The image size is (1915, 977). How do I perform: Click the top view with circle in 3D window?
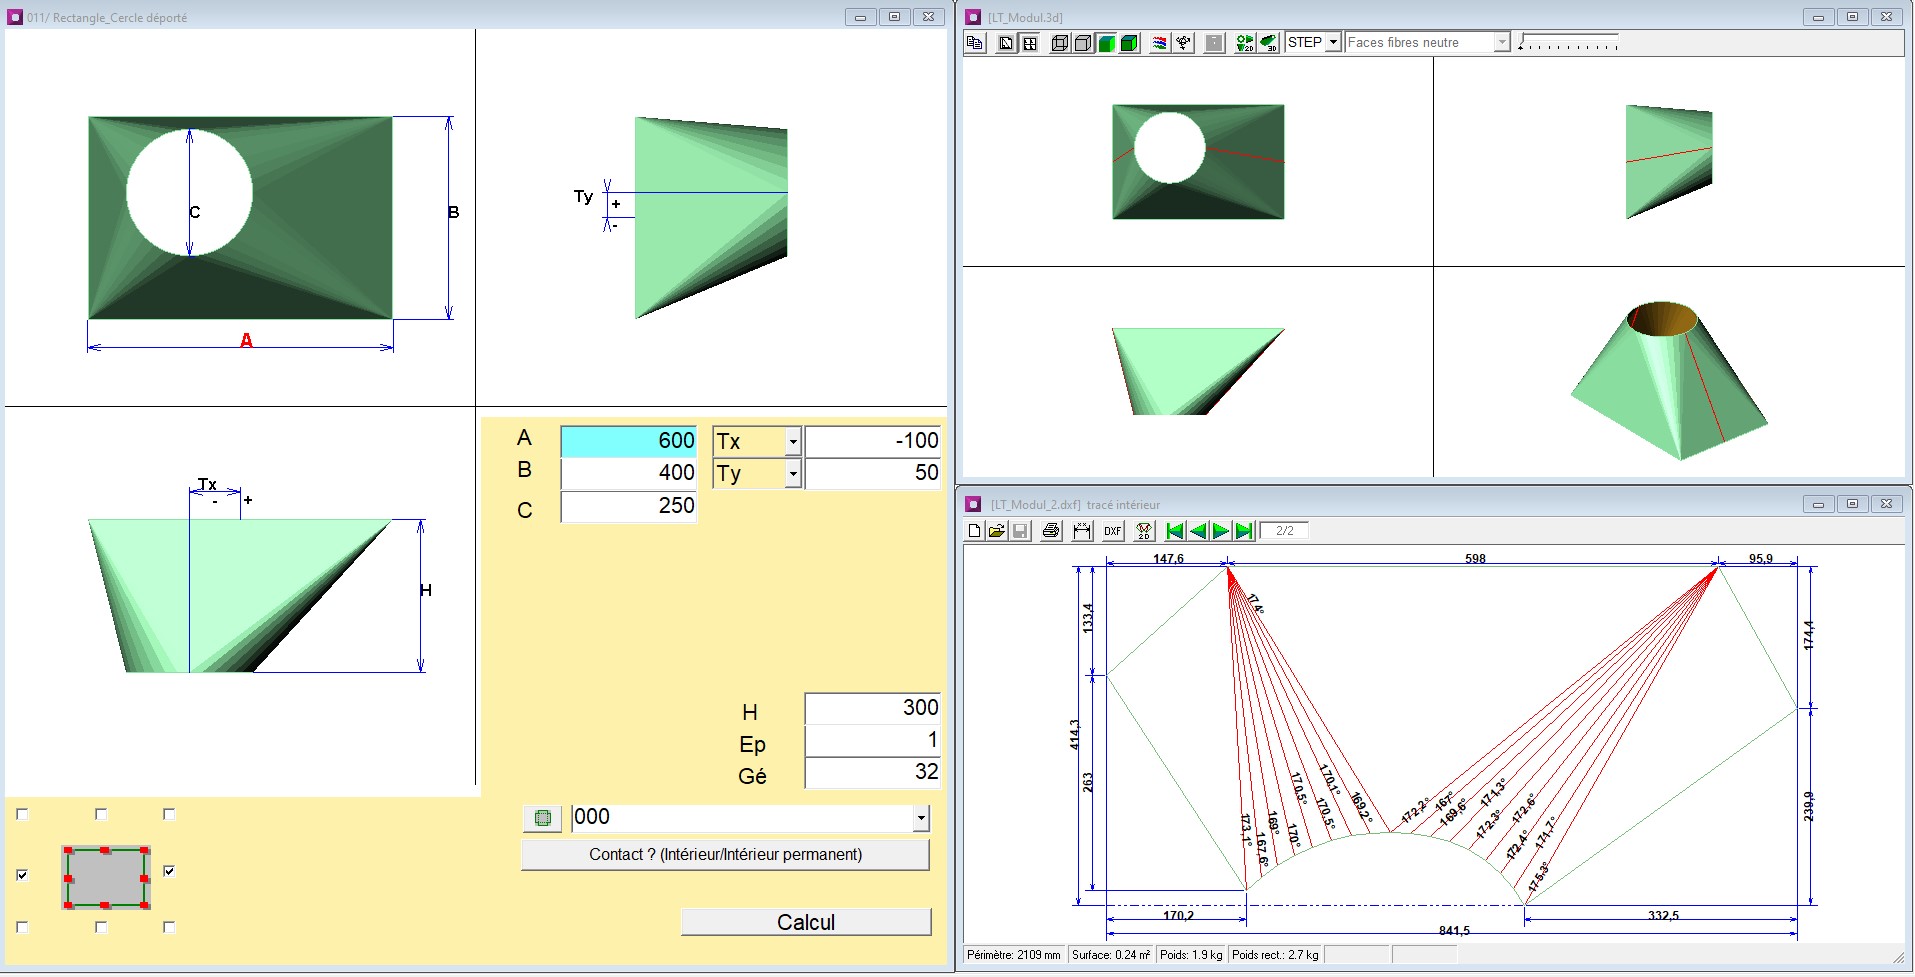pyautogui.click(x=1198, y=161)
